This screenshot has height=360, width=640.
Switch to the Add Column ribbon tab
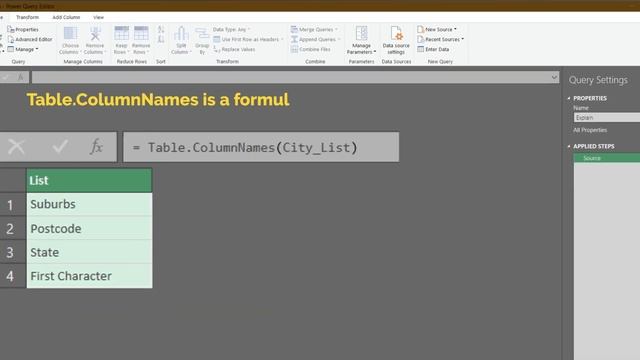[x=66, y=17]
